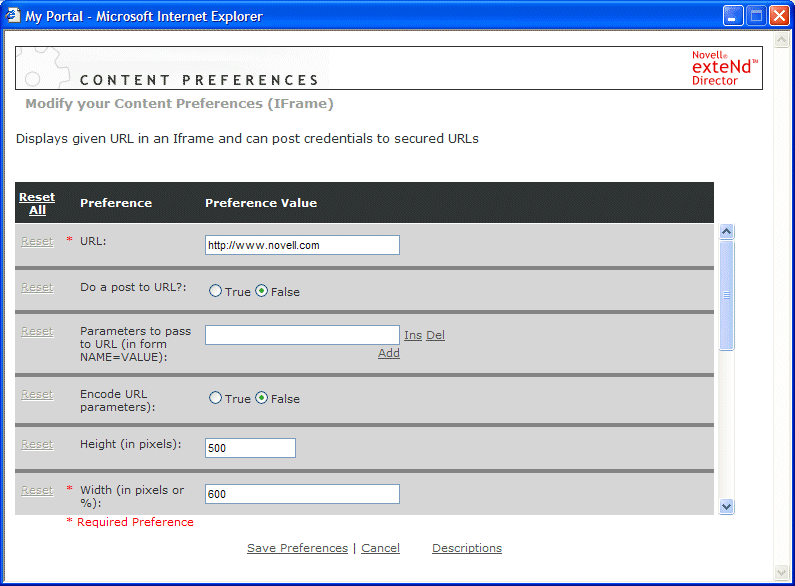Click the Ins link
The image size is (795, 586).
tap(413, 335)
